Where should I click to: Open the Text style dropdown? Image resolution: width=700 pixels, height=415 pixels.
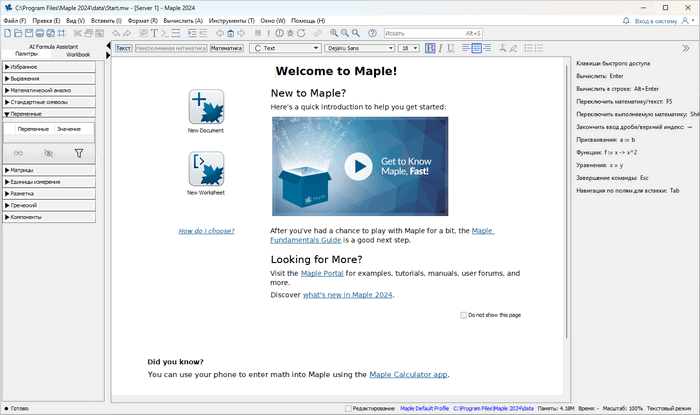tap(284, 48)
